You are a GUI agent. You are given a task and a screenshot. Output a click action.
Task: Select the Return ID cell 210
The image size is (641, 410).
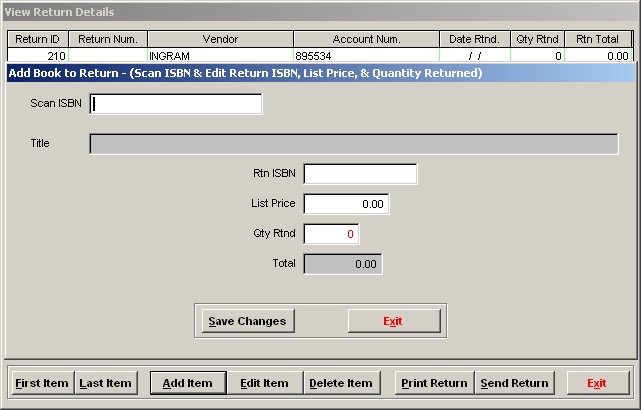(x=38, y=56)
